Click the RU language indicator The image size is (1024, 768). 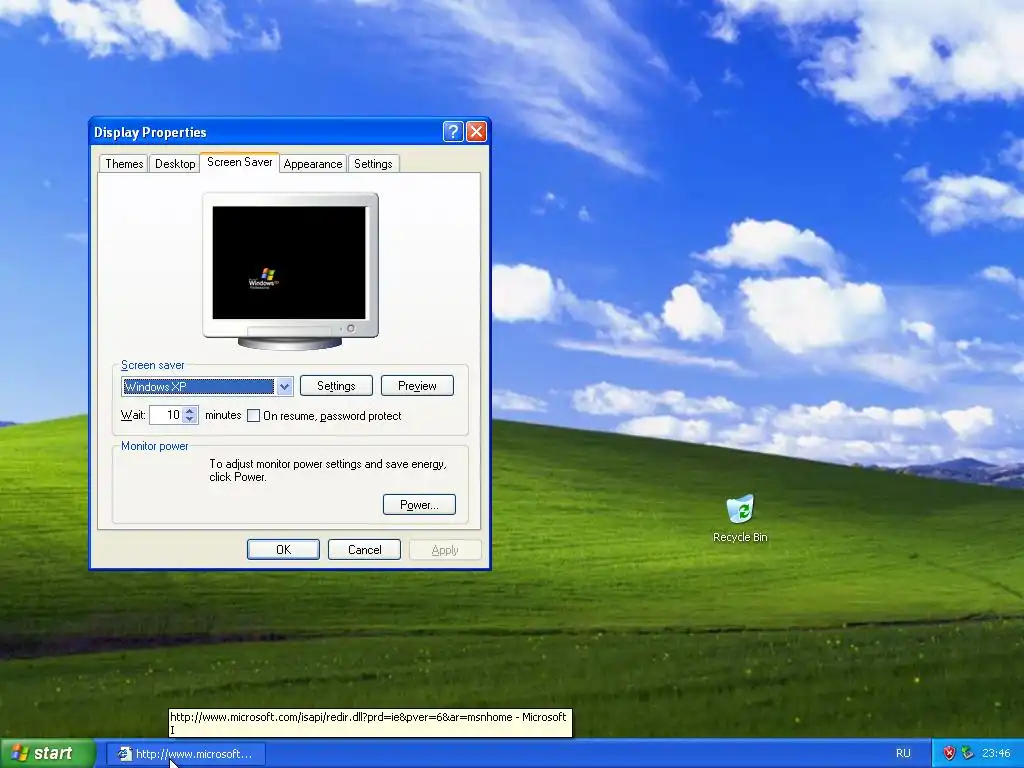click(903, 754)
